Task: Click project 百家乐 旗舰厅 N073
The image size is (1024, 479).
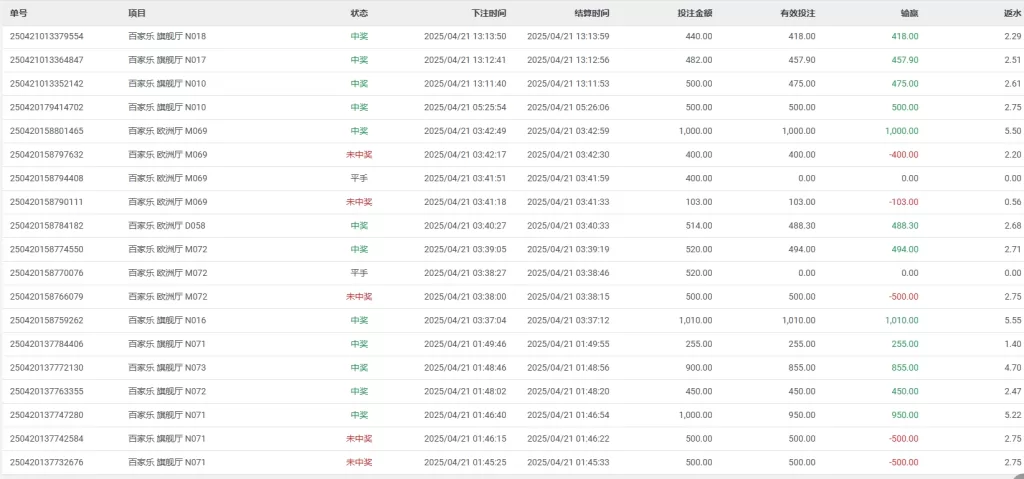Action: pyautogui.click(x=167, y=368)
